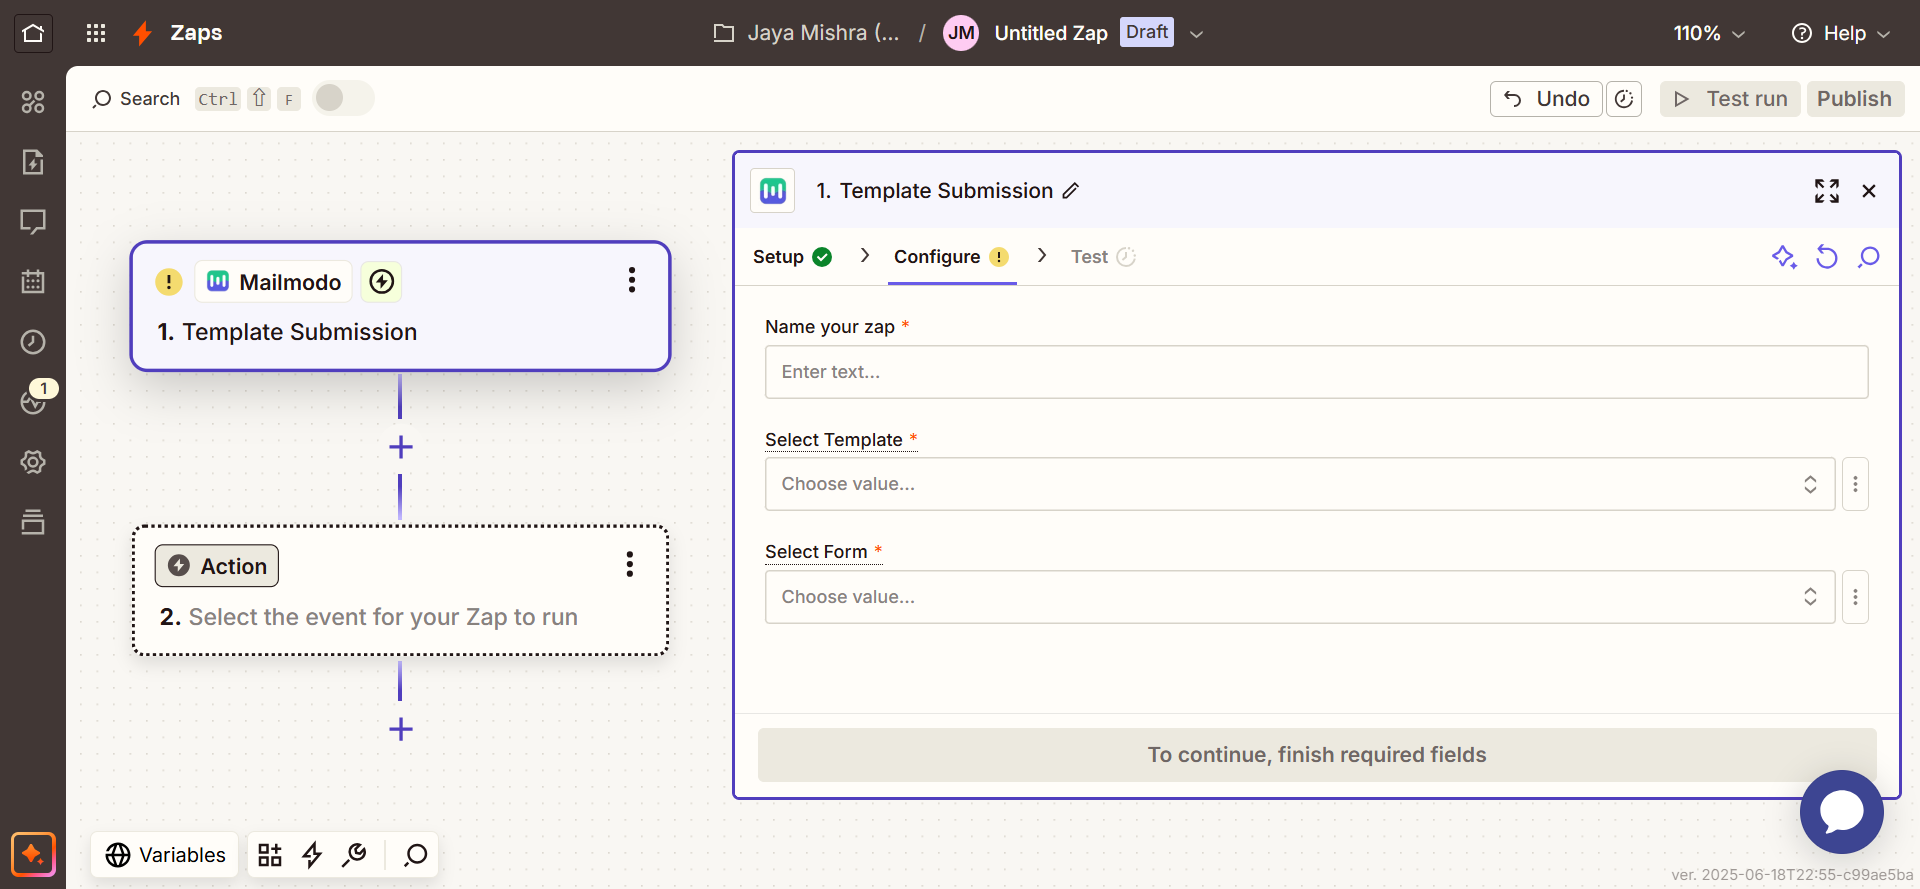Click Search in the editor toolbar
This screenshot has width=1920, height=889.
[x=136, y=99]
